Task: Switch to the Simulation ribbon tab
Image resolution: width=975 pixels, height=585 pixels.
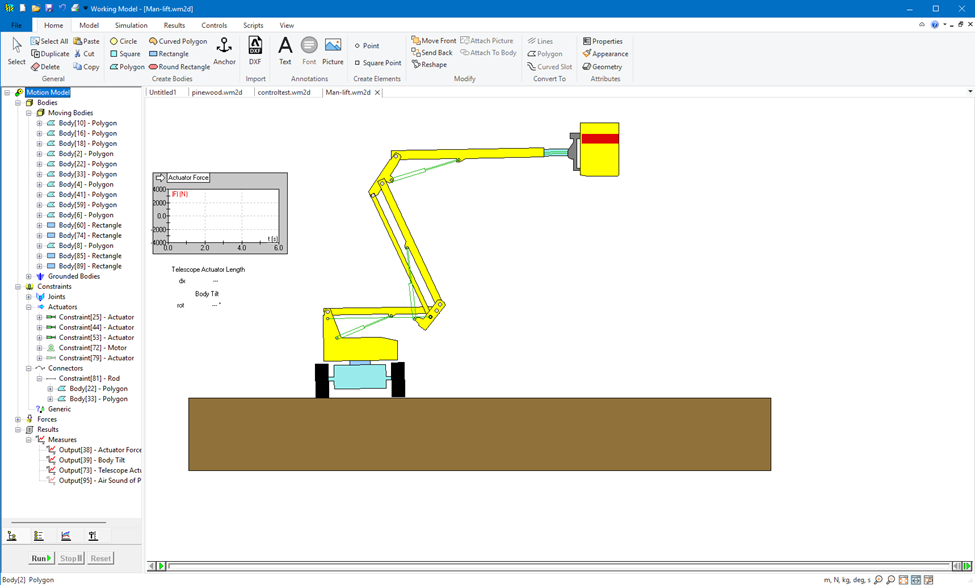Action: pos(130,25)
